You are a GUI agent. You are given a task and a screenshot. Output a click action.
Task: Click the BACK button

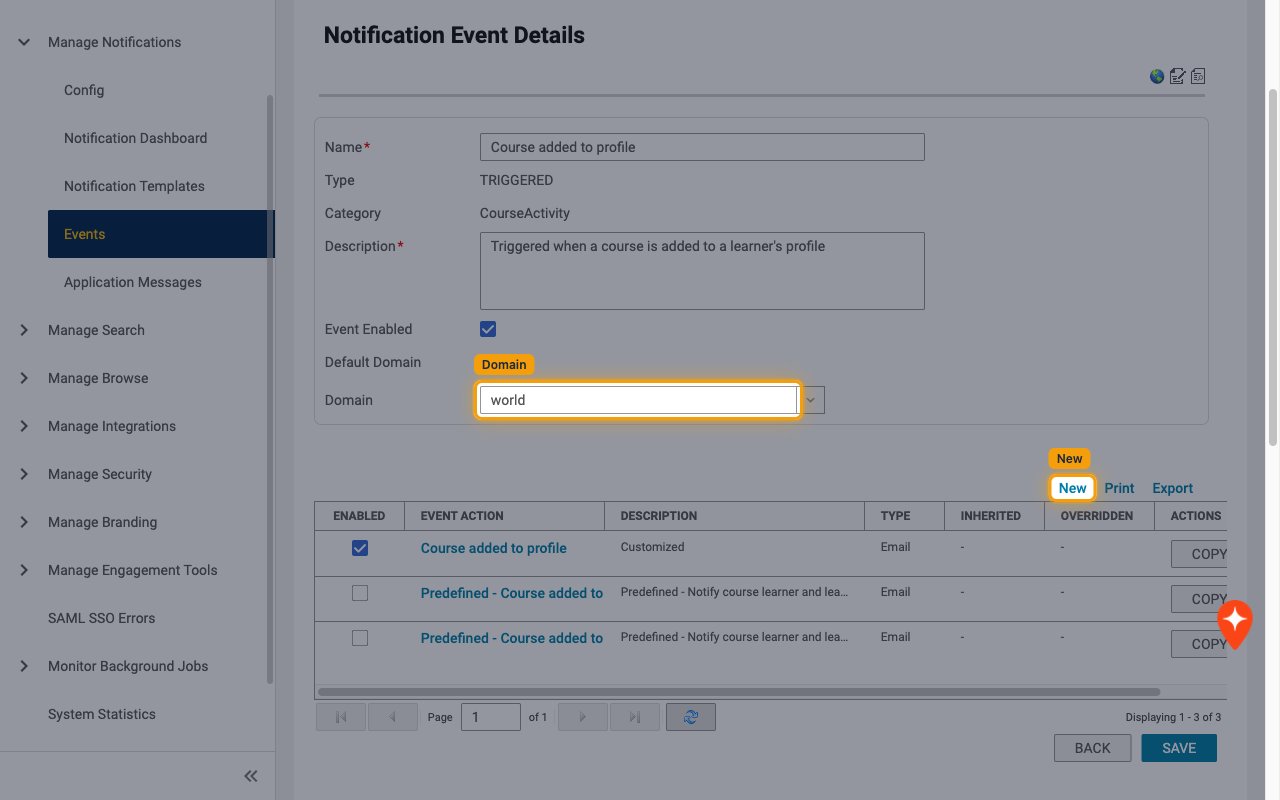point(1092,748)
